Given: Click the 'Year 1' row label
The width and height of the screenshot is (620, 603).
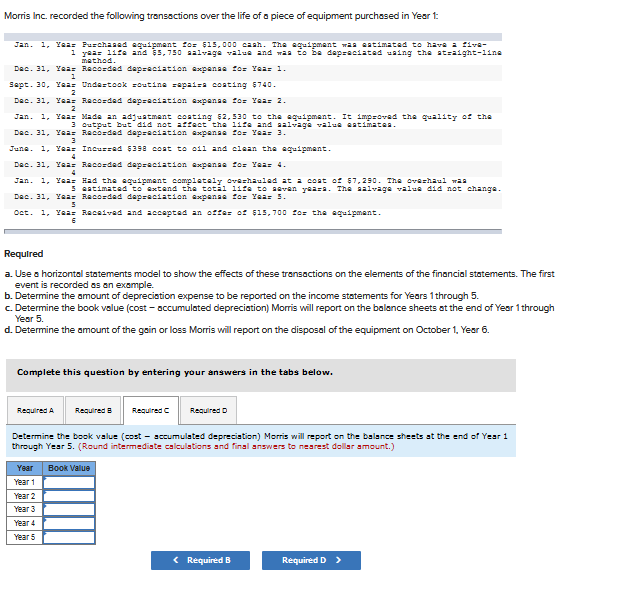Looking at the screenshot, I should pyautogui.click(x=25, y=482).
